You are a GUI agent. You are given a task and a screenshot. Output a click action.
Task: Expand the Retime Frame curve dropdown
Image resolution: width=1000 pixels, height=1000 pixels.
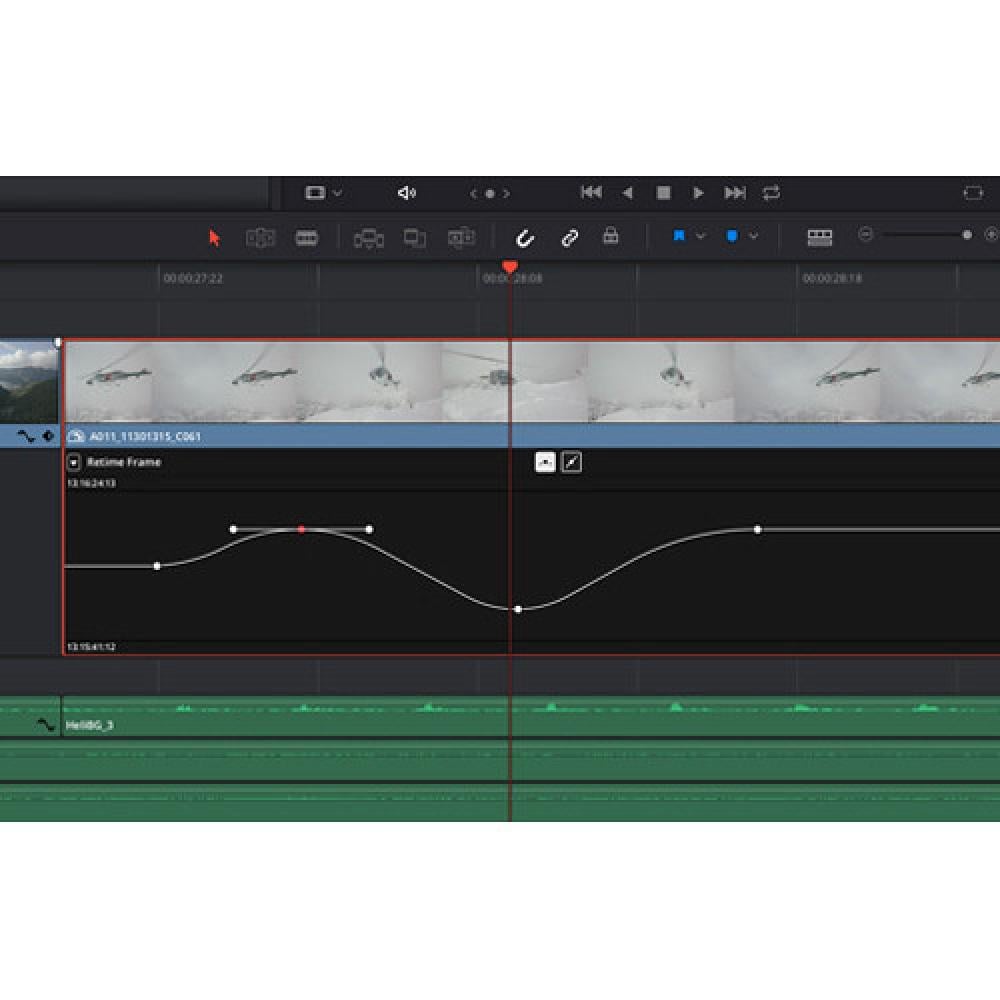point(74,462)
